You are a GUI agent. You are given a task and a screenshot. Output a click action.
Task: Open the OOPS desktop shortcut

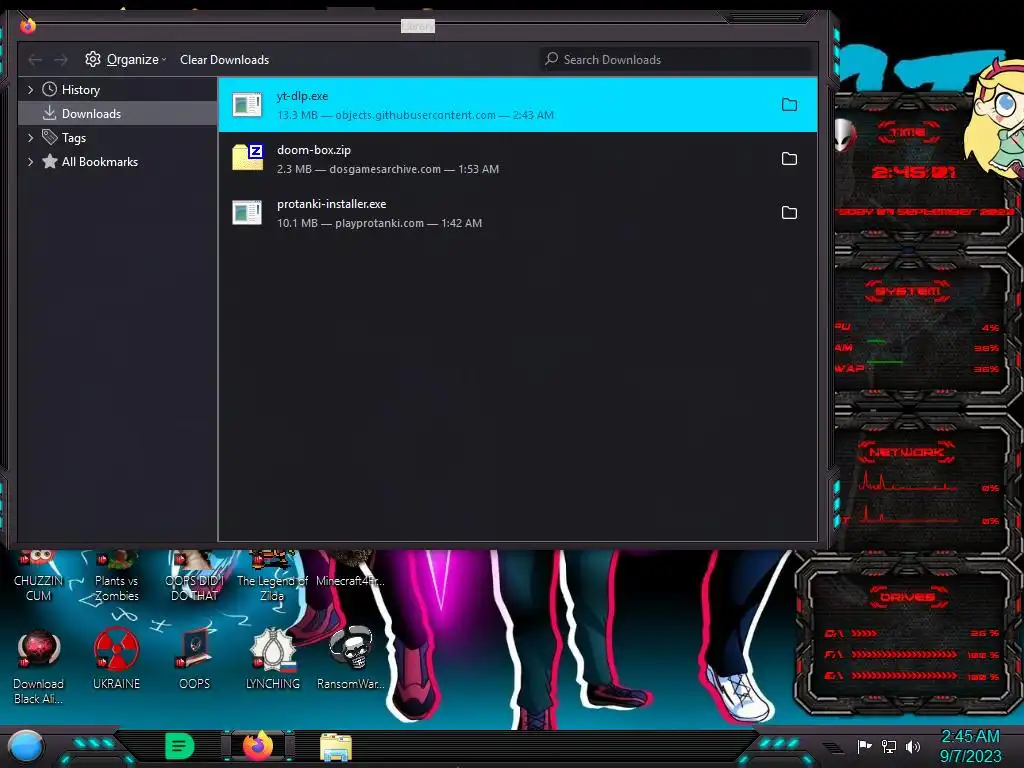[195, 659]
